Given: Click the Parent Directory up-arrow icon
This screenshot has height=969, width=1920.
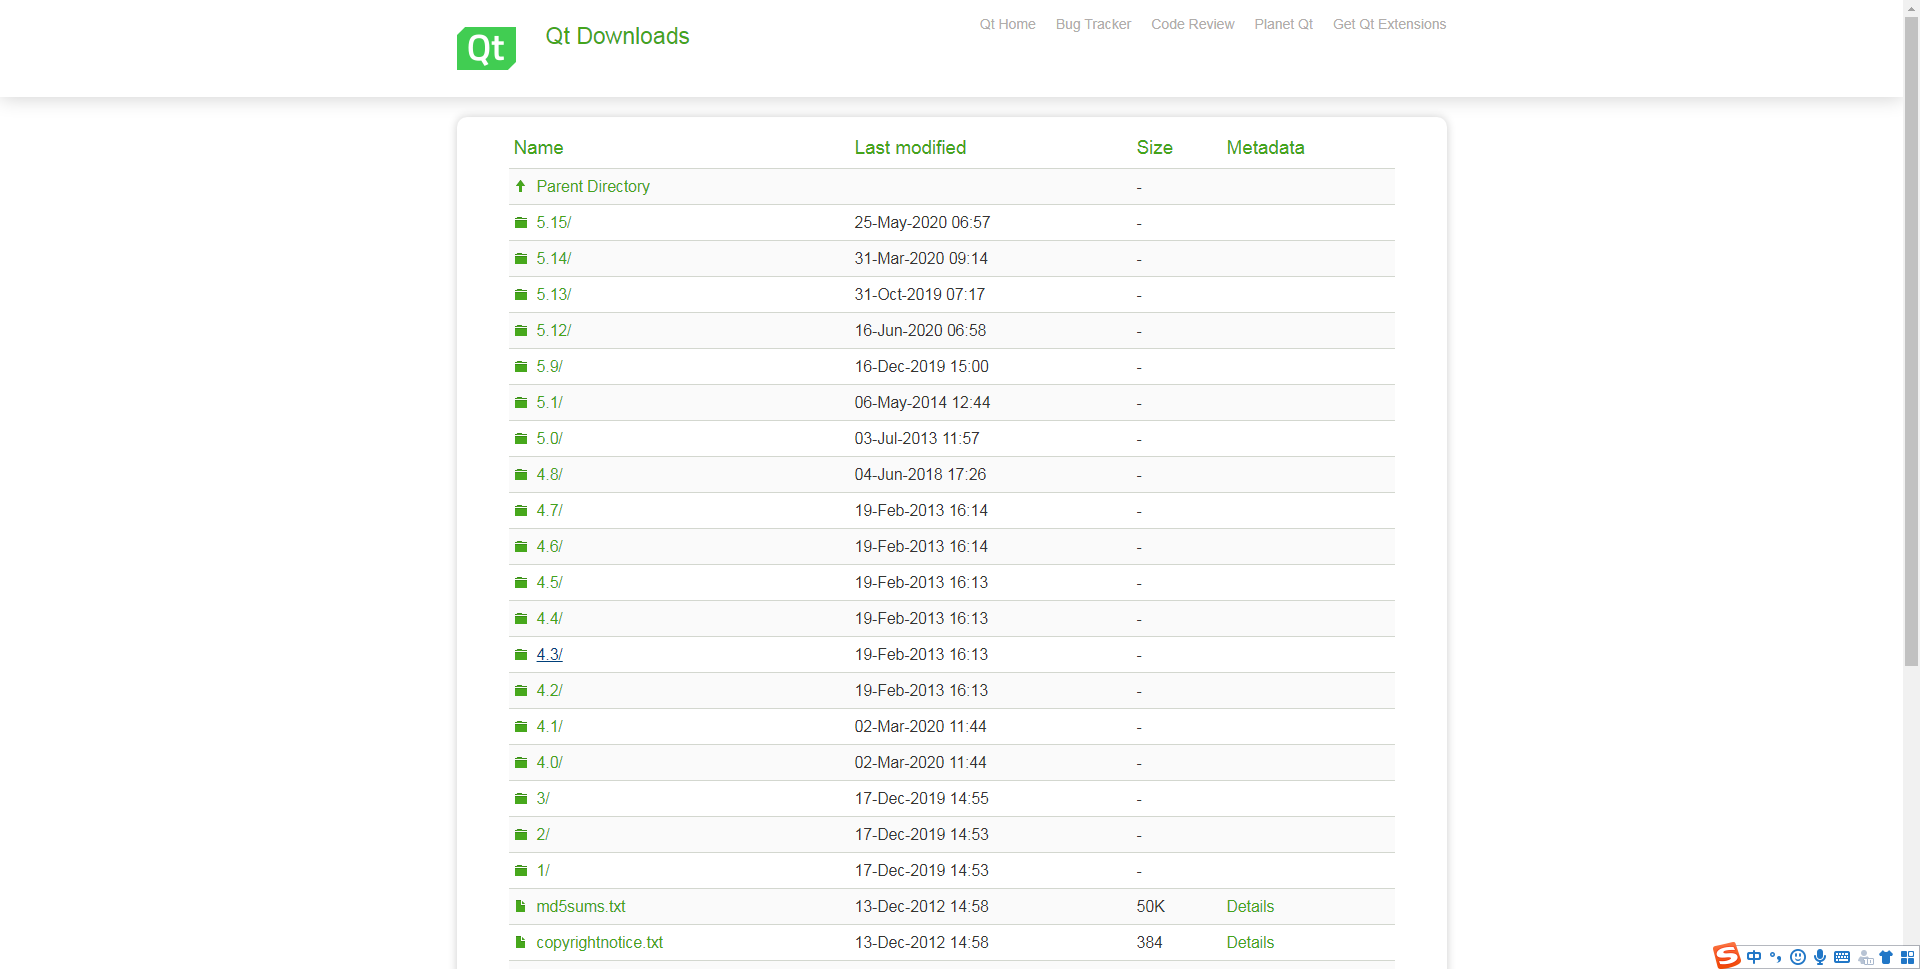Looking at the screenshot, I should pyautogui.click(x=520, y=186).
